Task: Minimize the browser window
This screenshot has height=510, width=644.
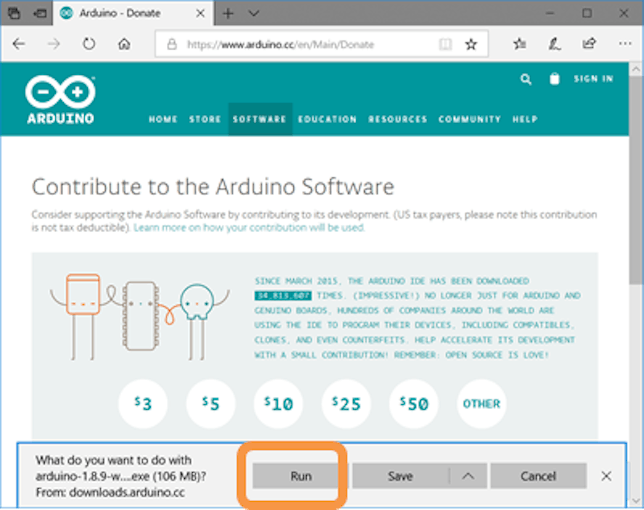Action: [550, 13]
